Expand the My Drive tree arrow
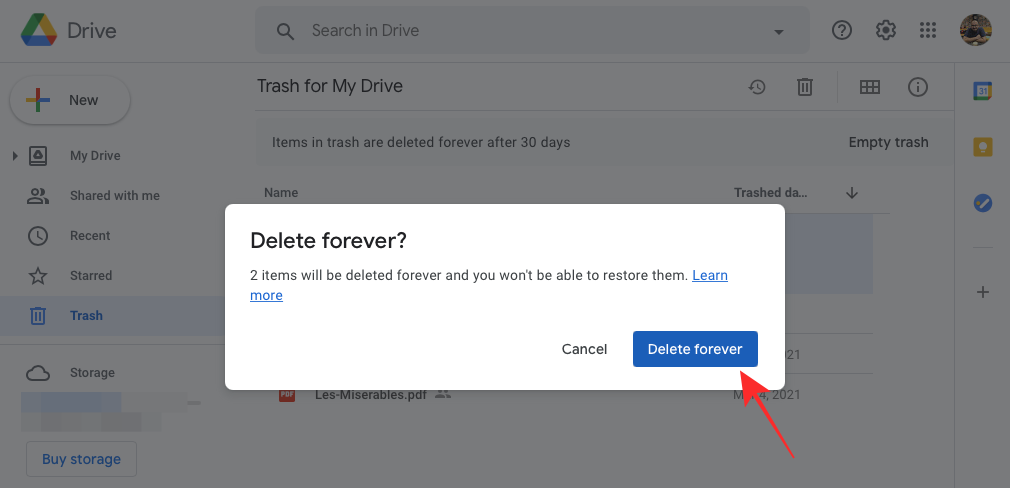 click(x=15, y=156)
